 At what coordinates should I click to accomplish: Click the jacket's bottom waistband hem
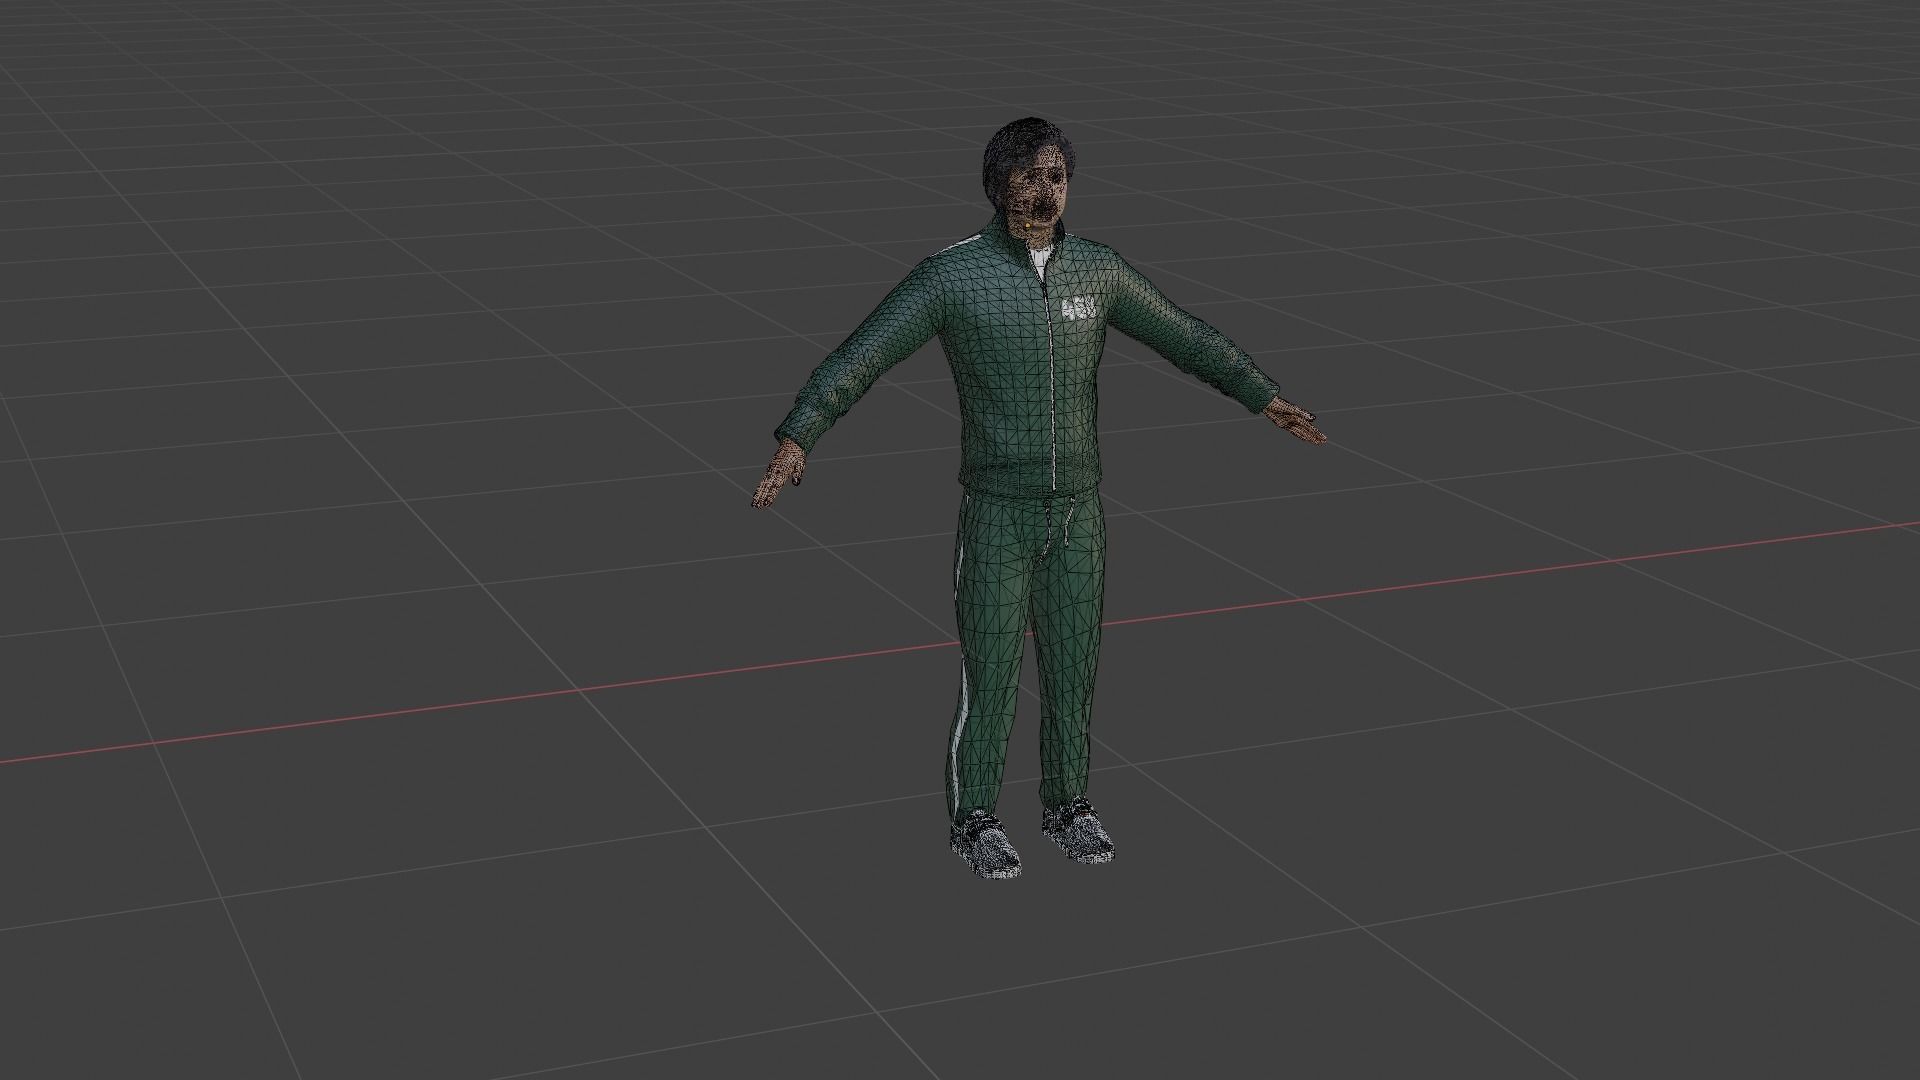coord(1005,478)
